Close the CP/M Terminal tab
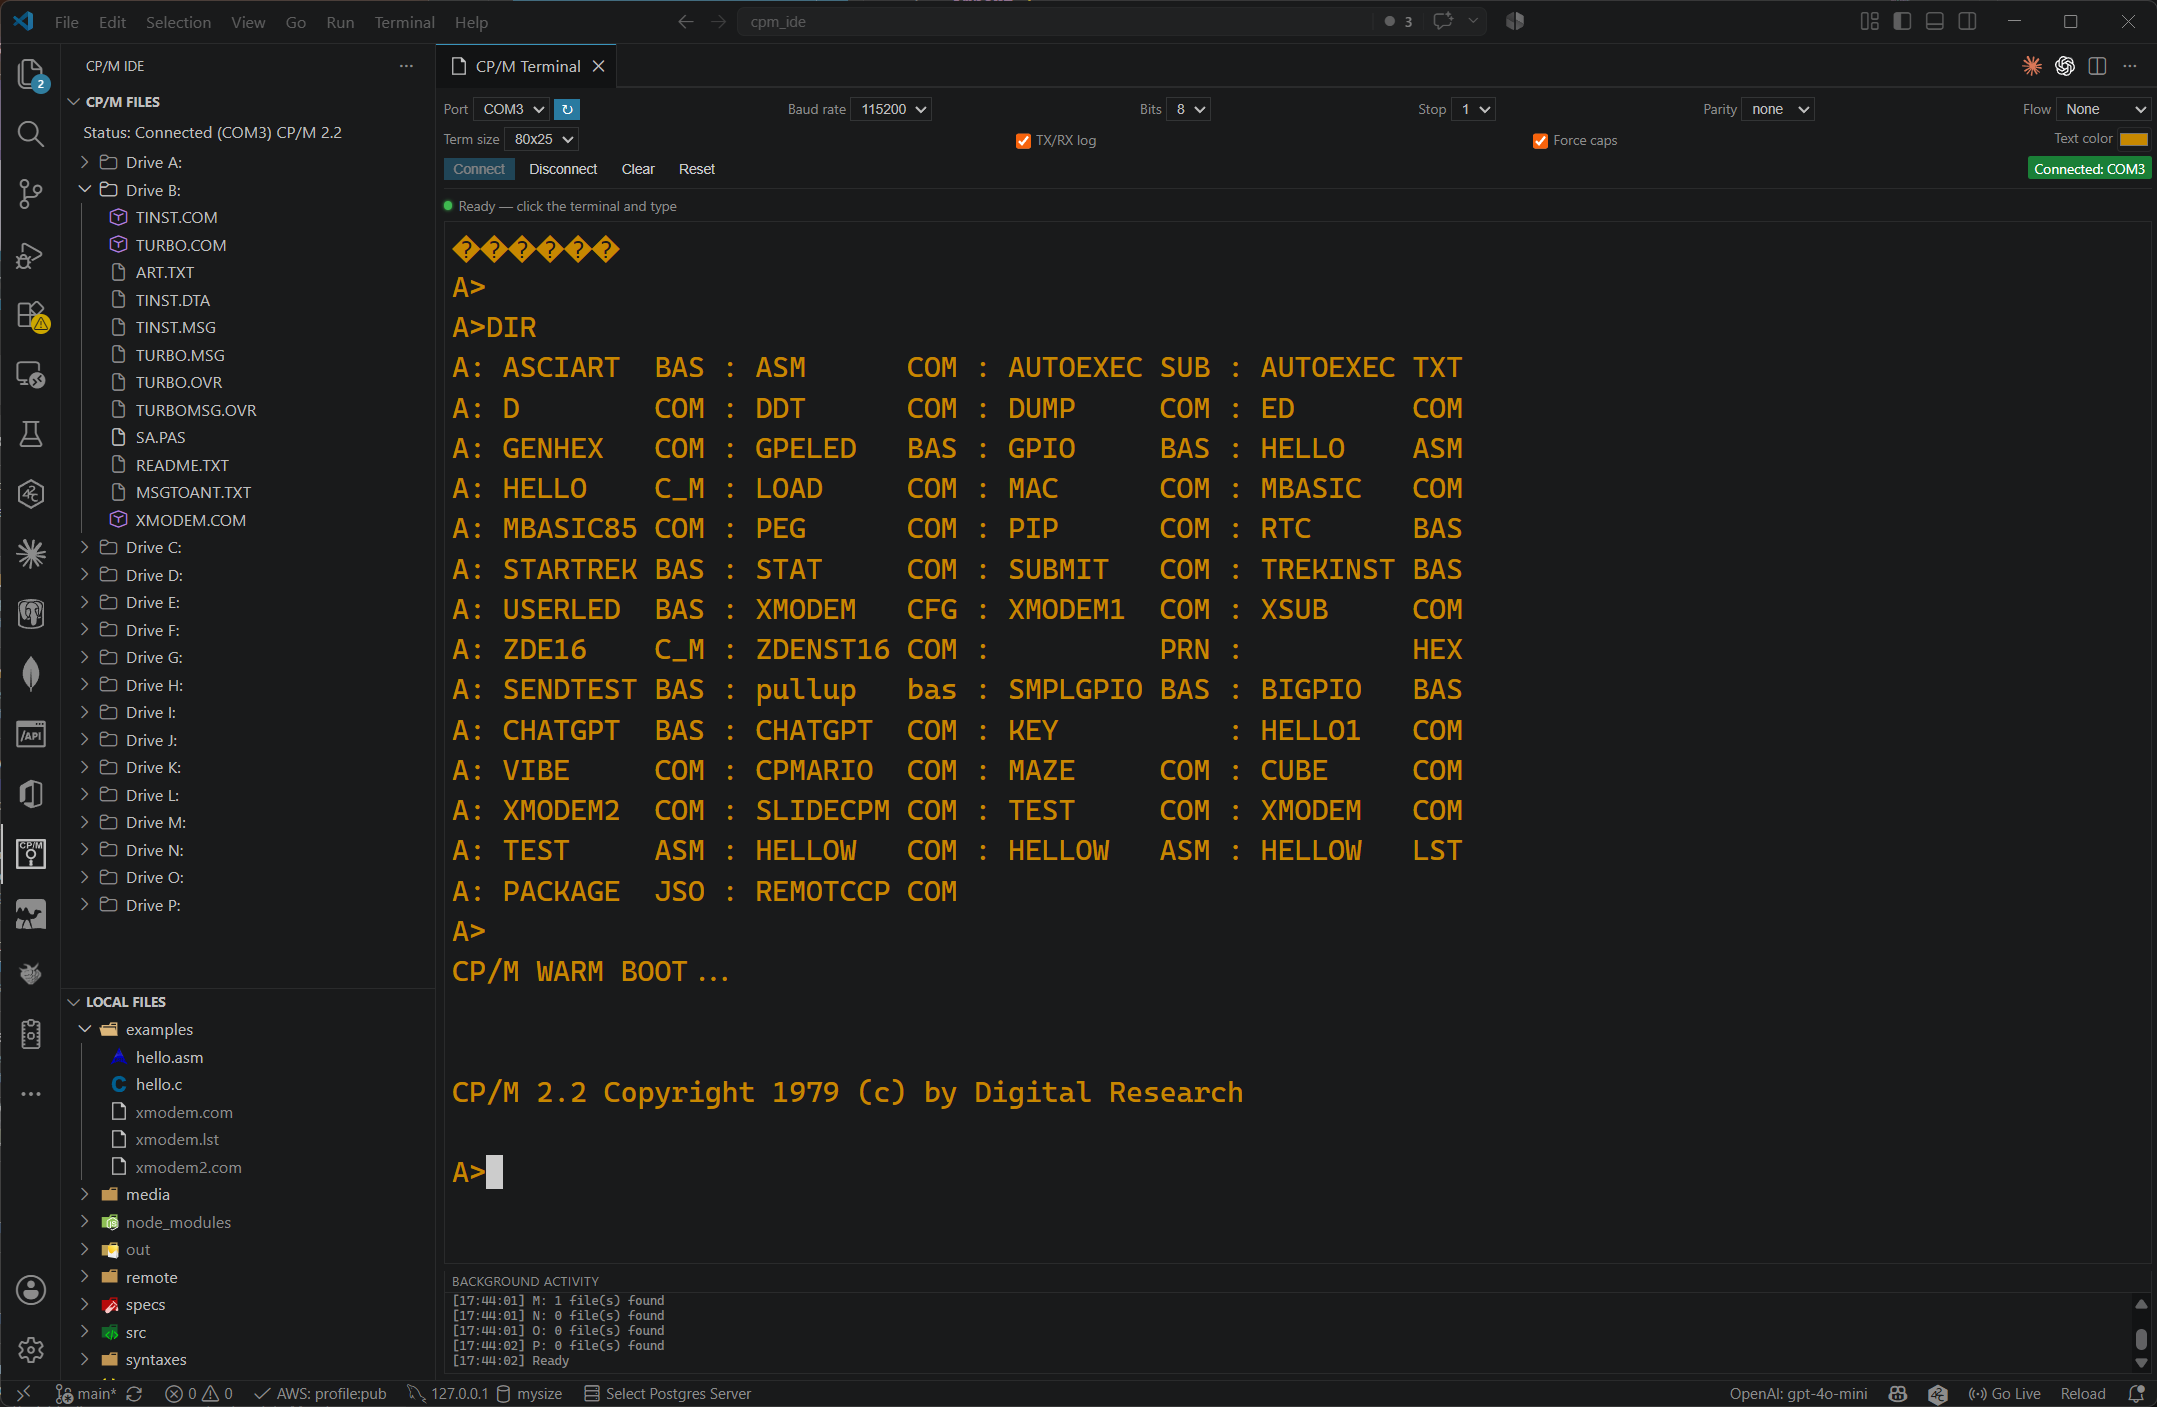 599,66
